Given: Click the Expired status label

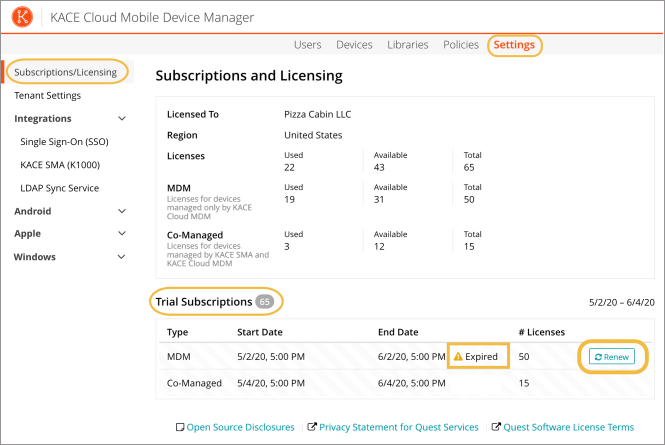Looking at the screenshot, I should point(481,357).
